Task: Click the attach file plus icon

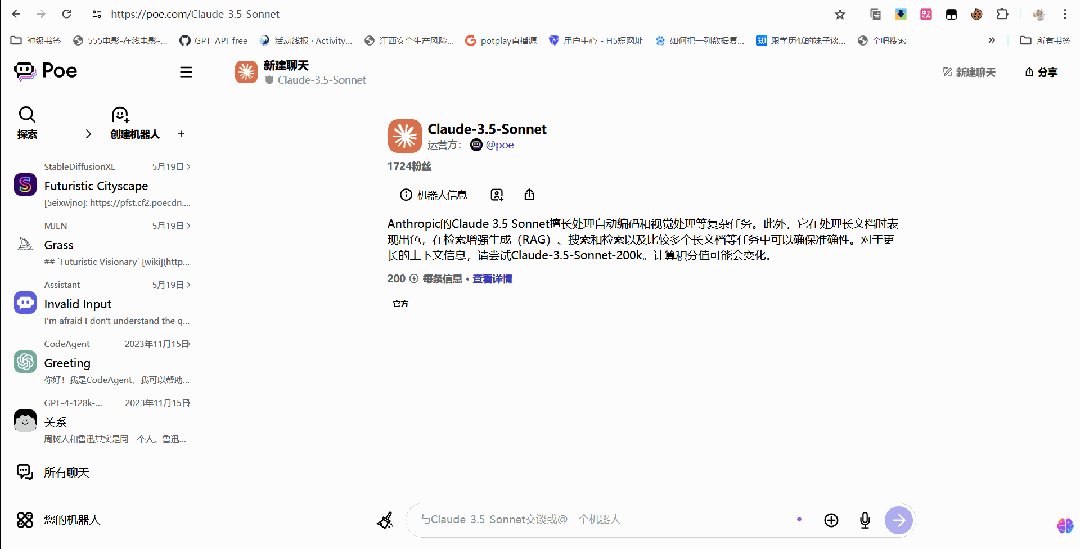Action: coord(831,520)
